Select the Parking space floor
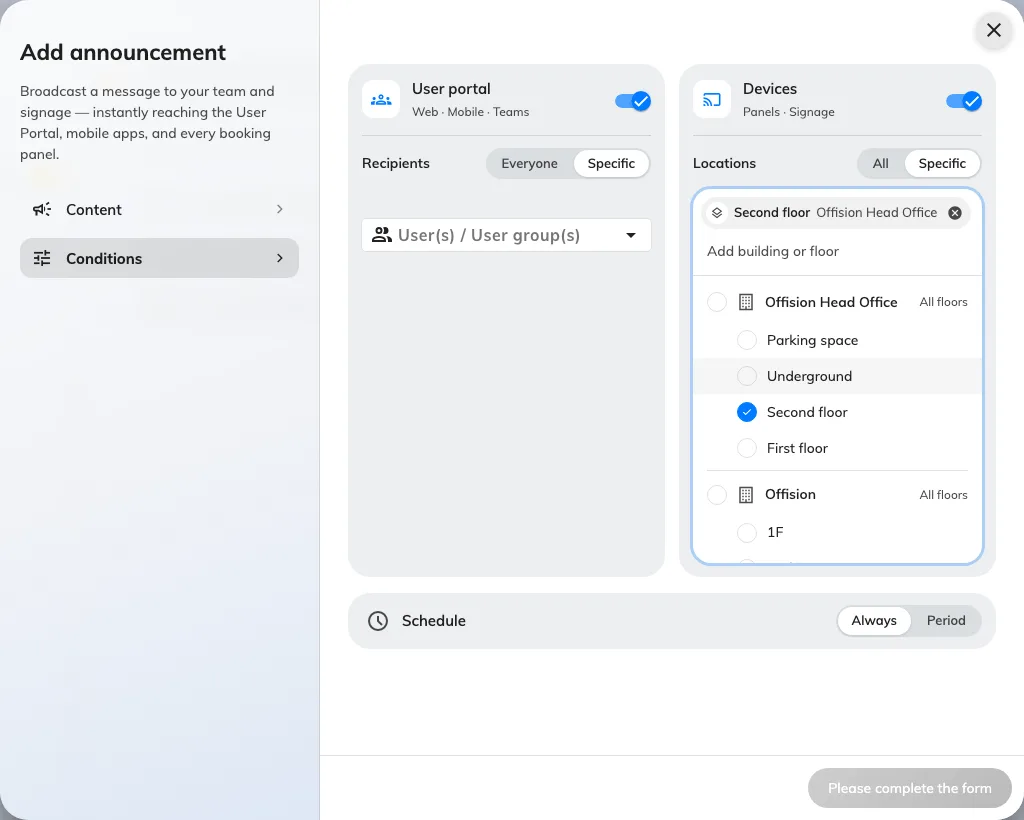1024x820 pixels. [x=747, y=340]
